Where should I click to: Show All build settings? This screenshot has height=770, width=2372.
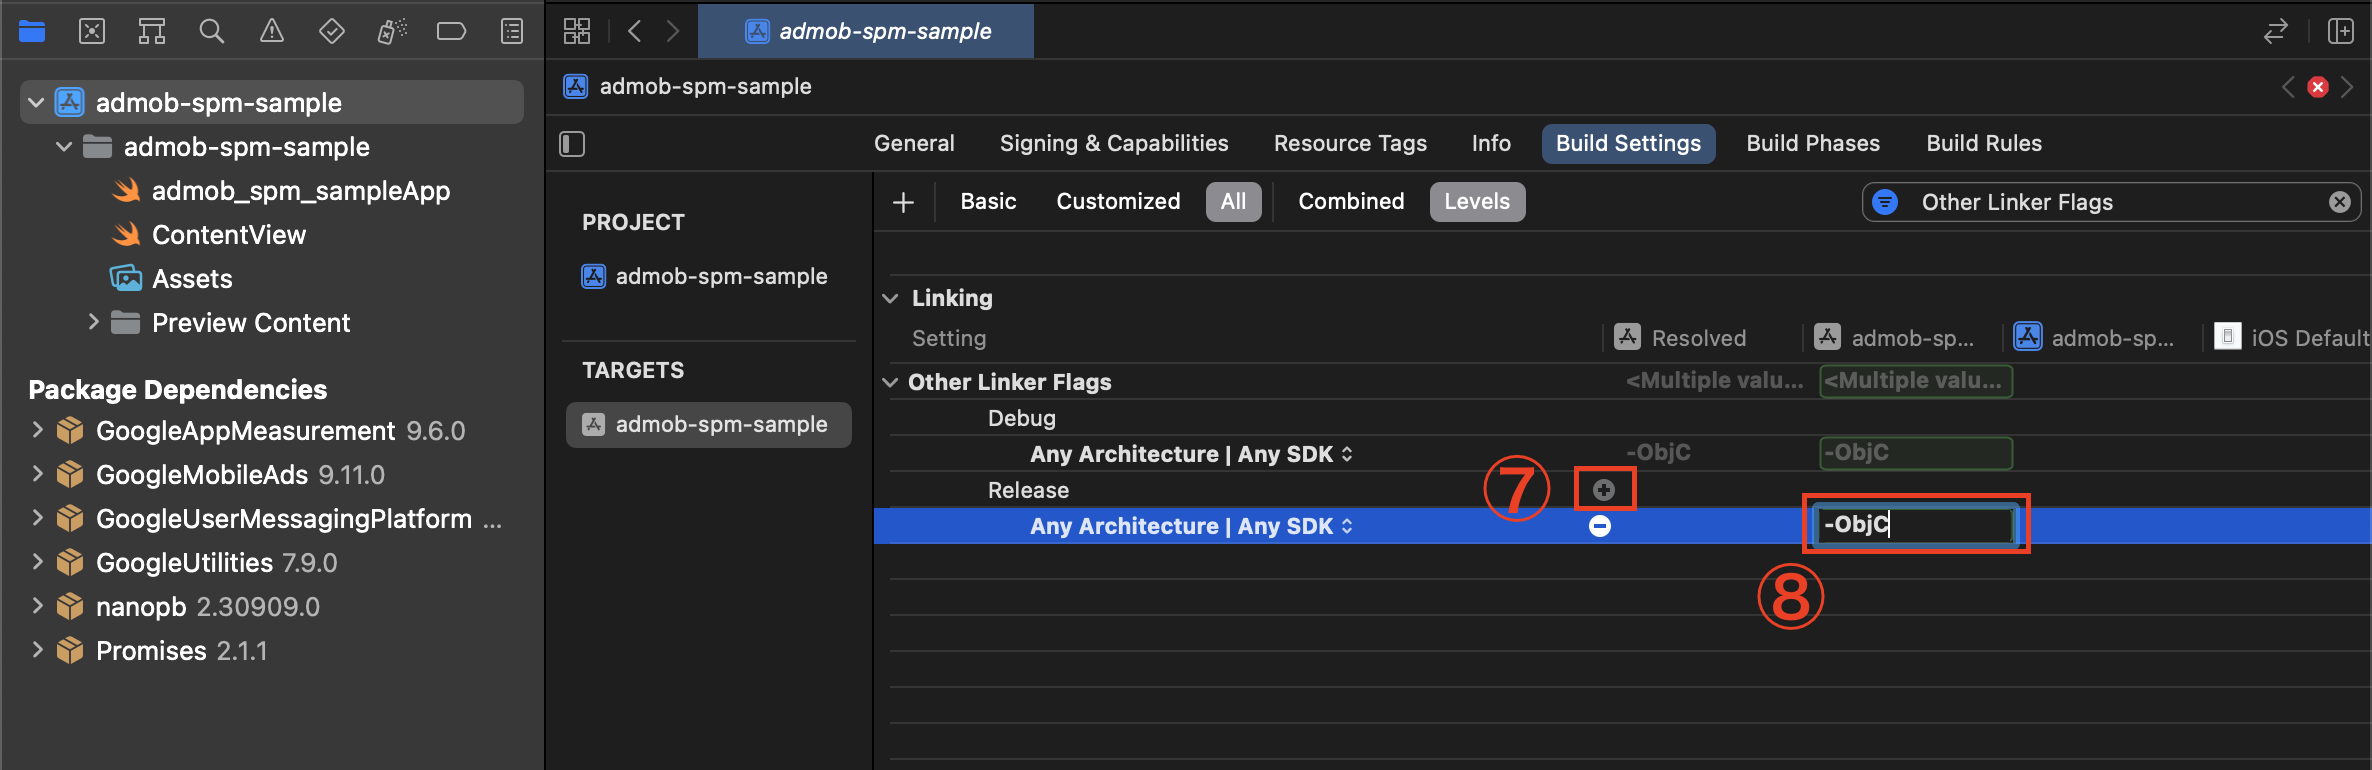pos(1234,202)
